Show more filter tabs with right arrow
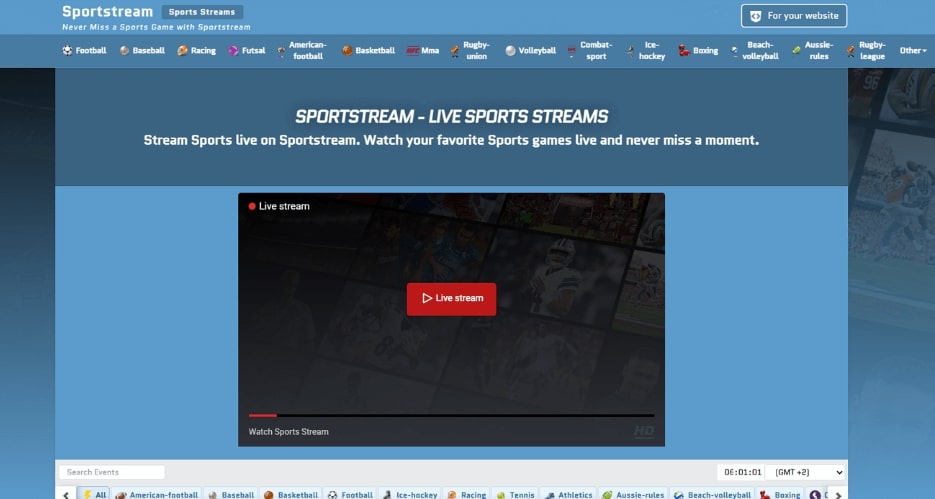Viewport: 935px width, 499px height. coord(838,494)
